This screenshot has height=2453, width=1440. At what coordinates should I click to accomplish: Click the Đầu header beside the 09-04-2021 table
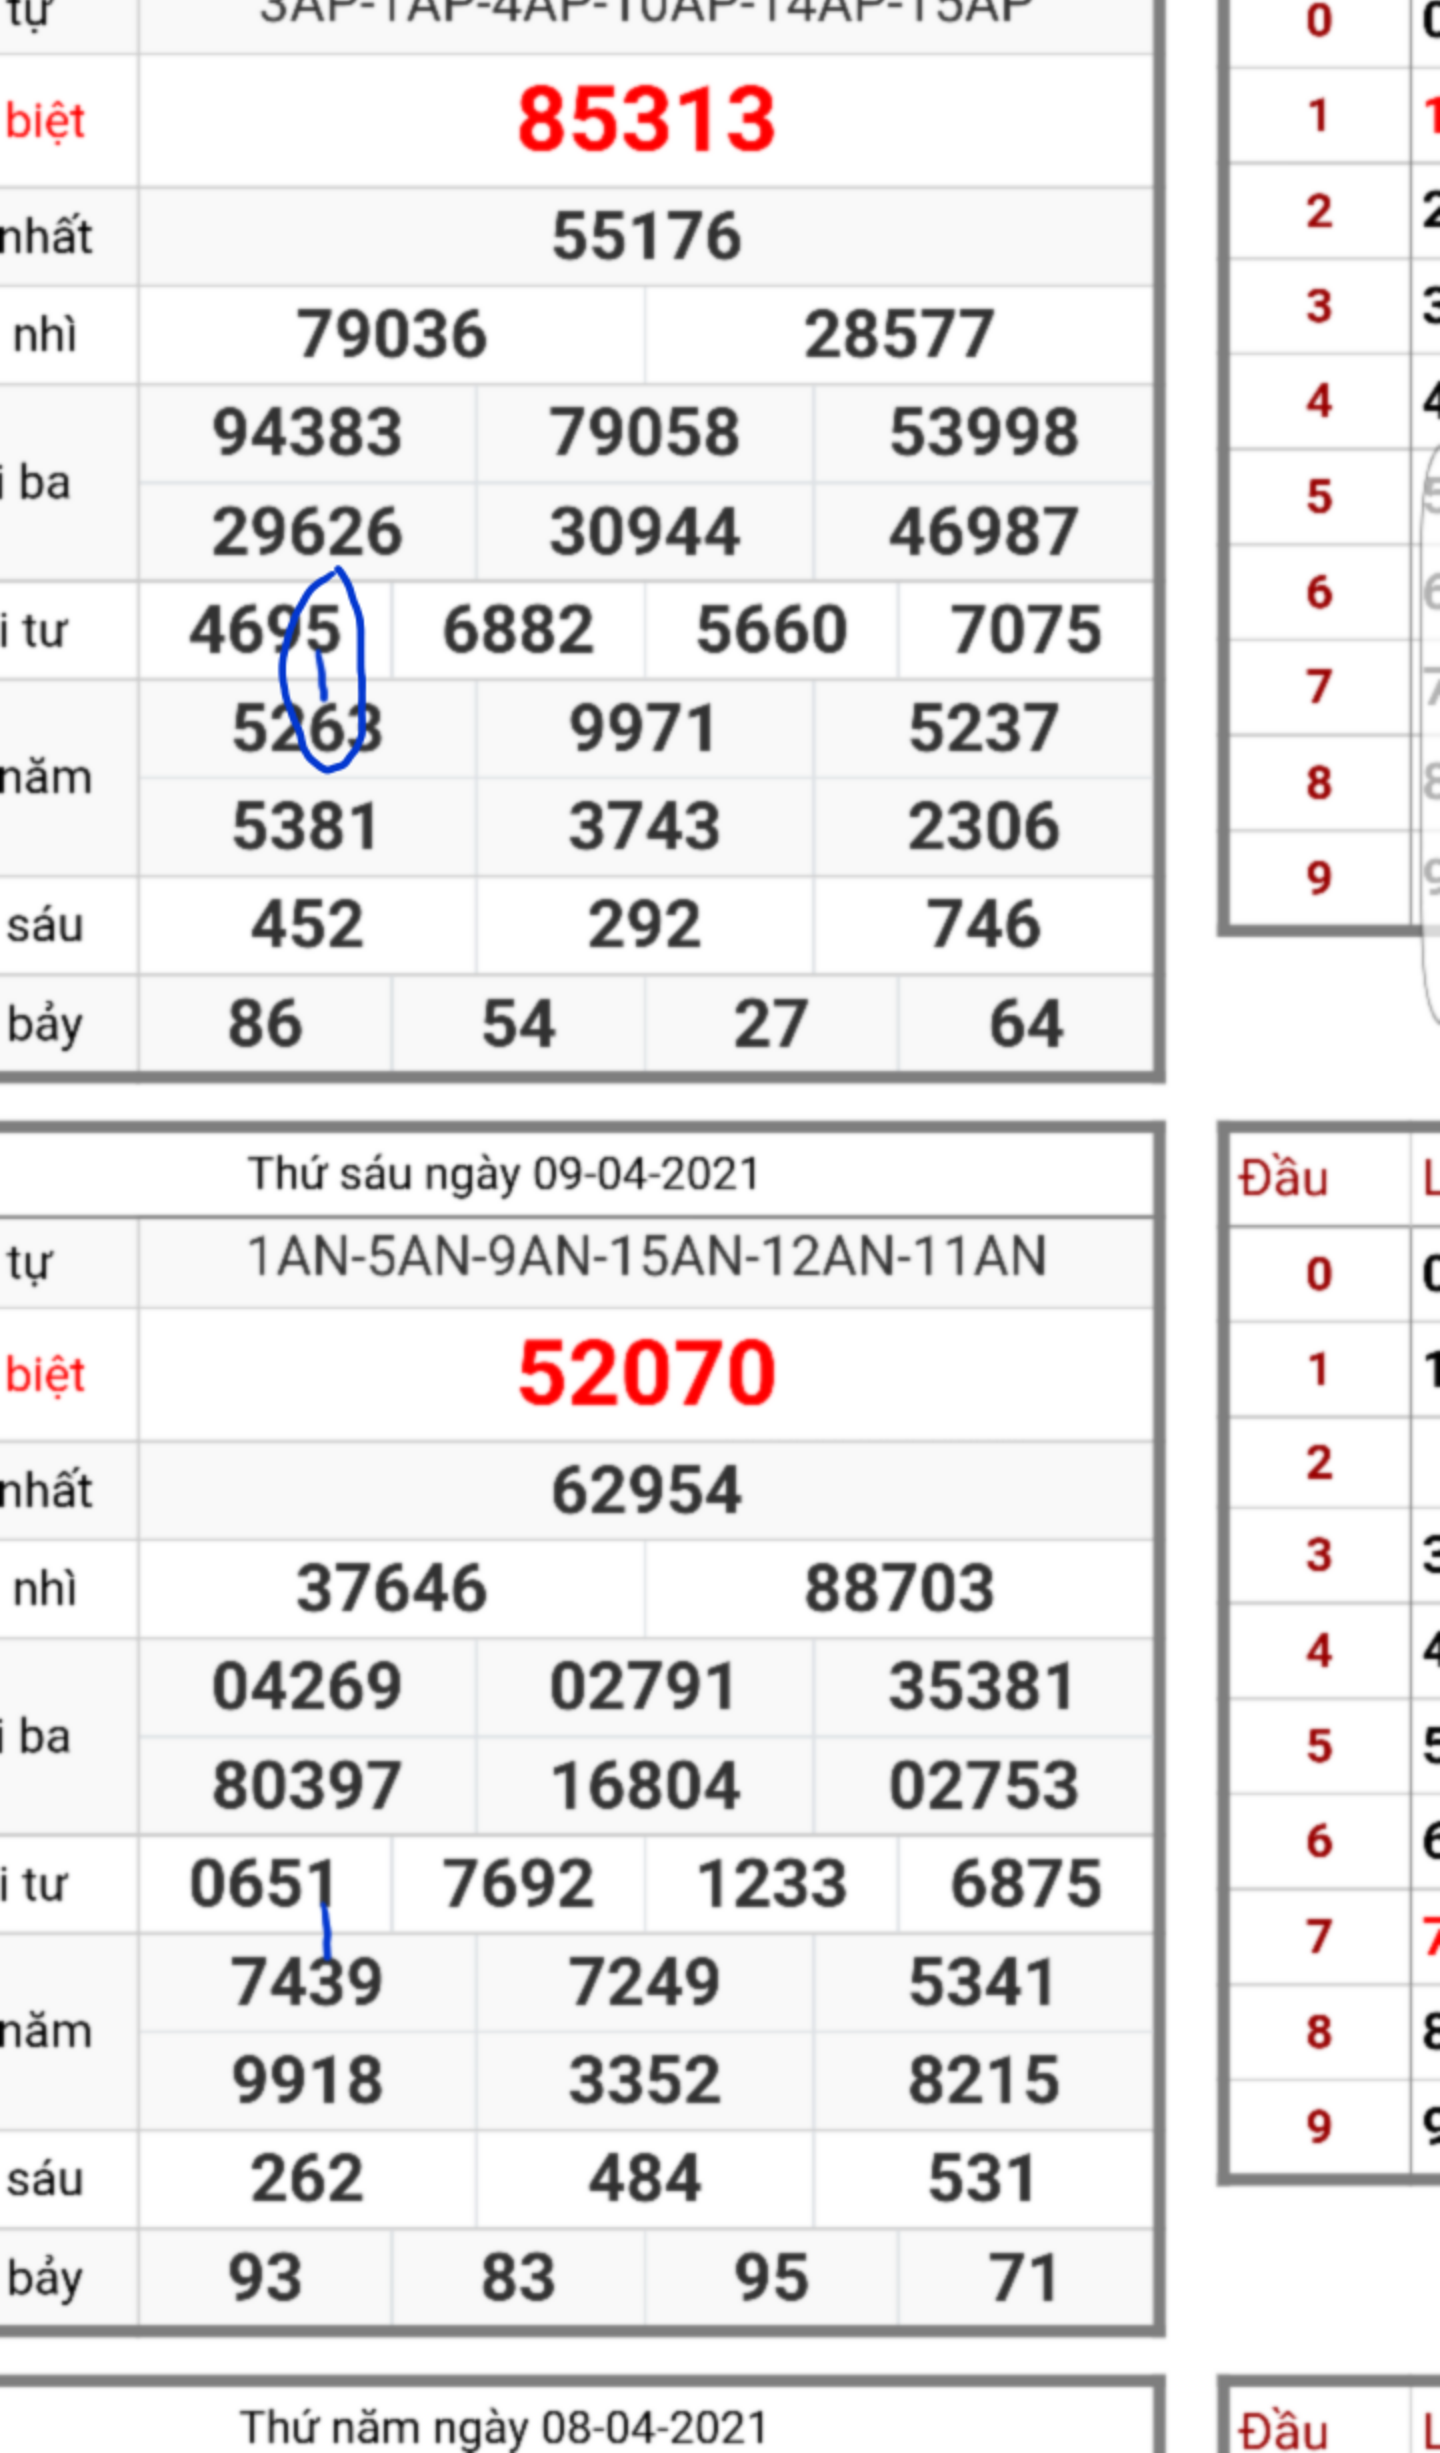1283,1178
